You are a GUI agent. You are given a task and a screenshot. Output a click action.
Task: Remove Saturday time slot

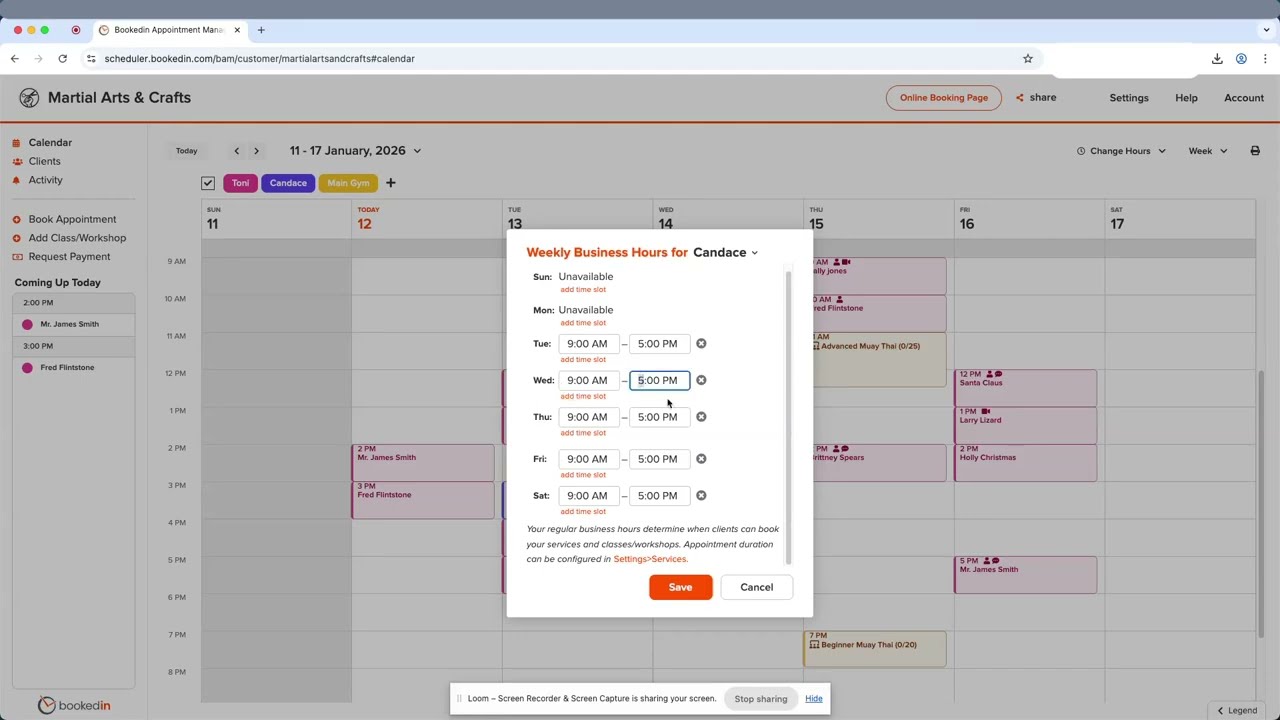tap(701, 495)
